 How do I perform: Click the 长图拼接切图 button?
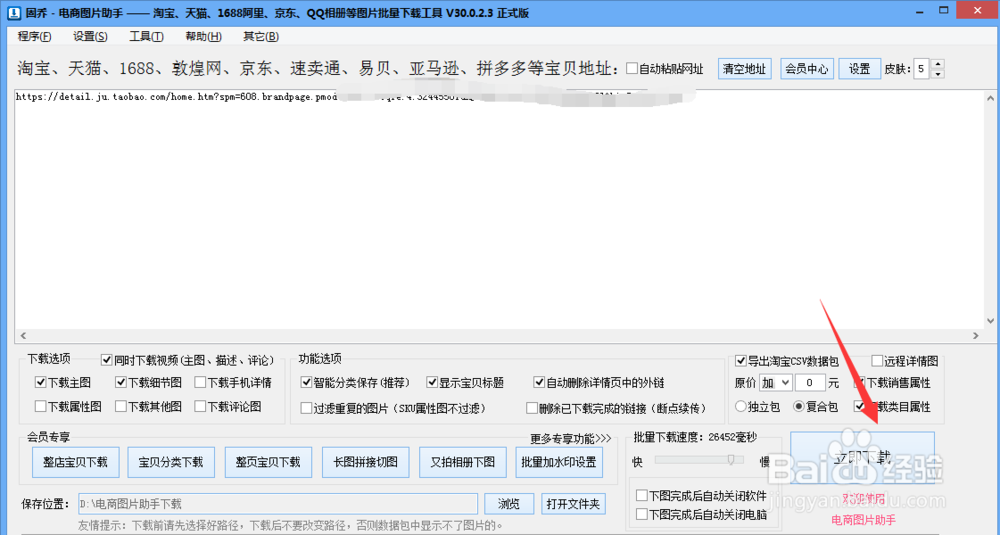click(365, 462)
